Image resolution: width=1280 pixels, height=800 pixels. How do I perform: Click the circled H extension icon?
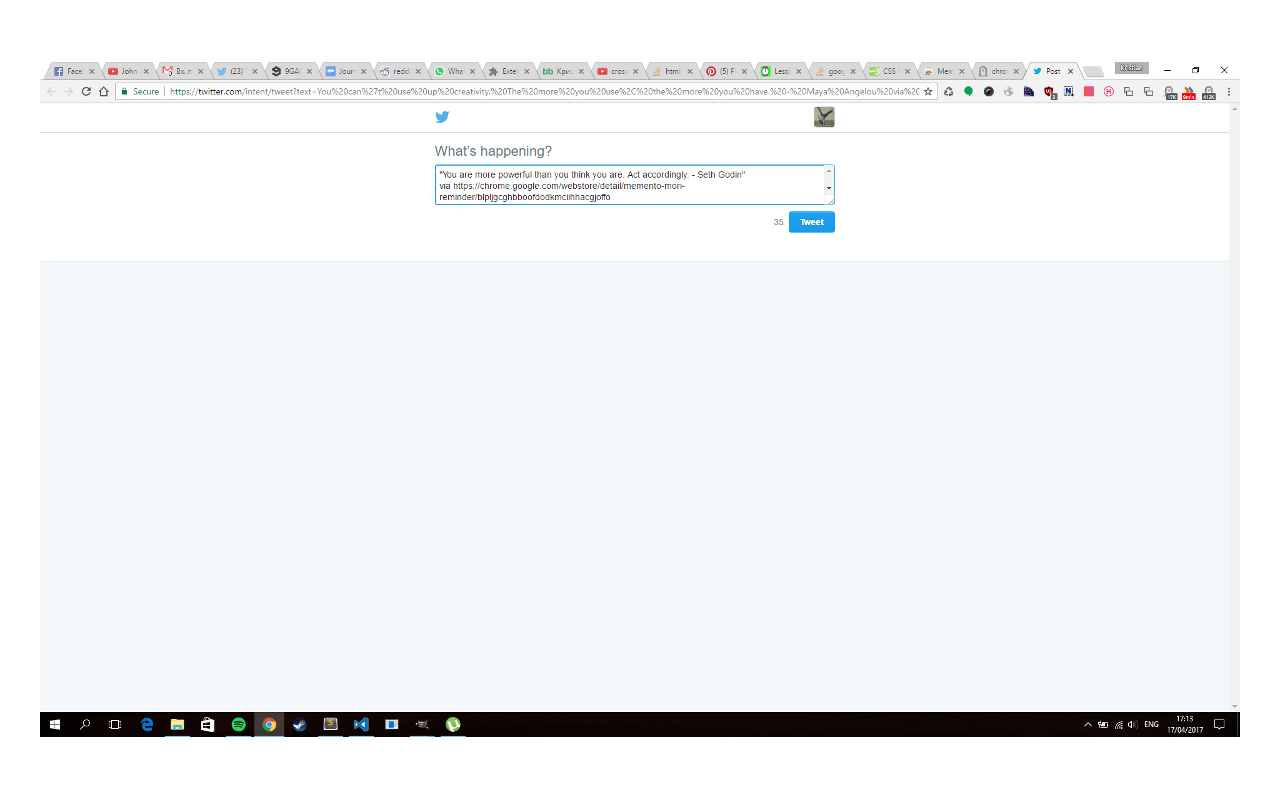click(1109, 91)
